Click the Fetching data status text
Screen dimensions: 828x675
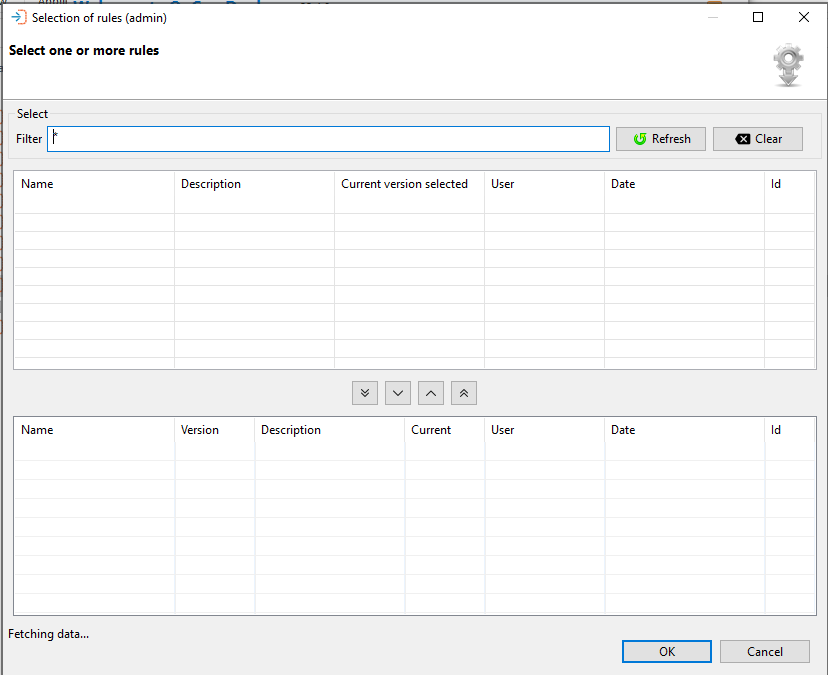tap(49, 634)
